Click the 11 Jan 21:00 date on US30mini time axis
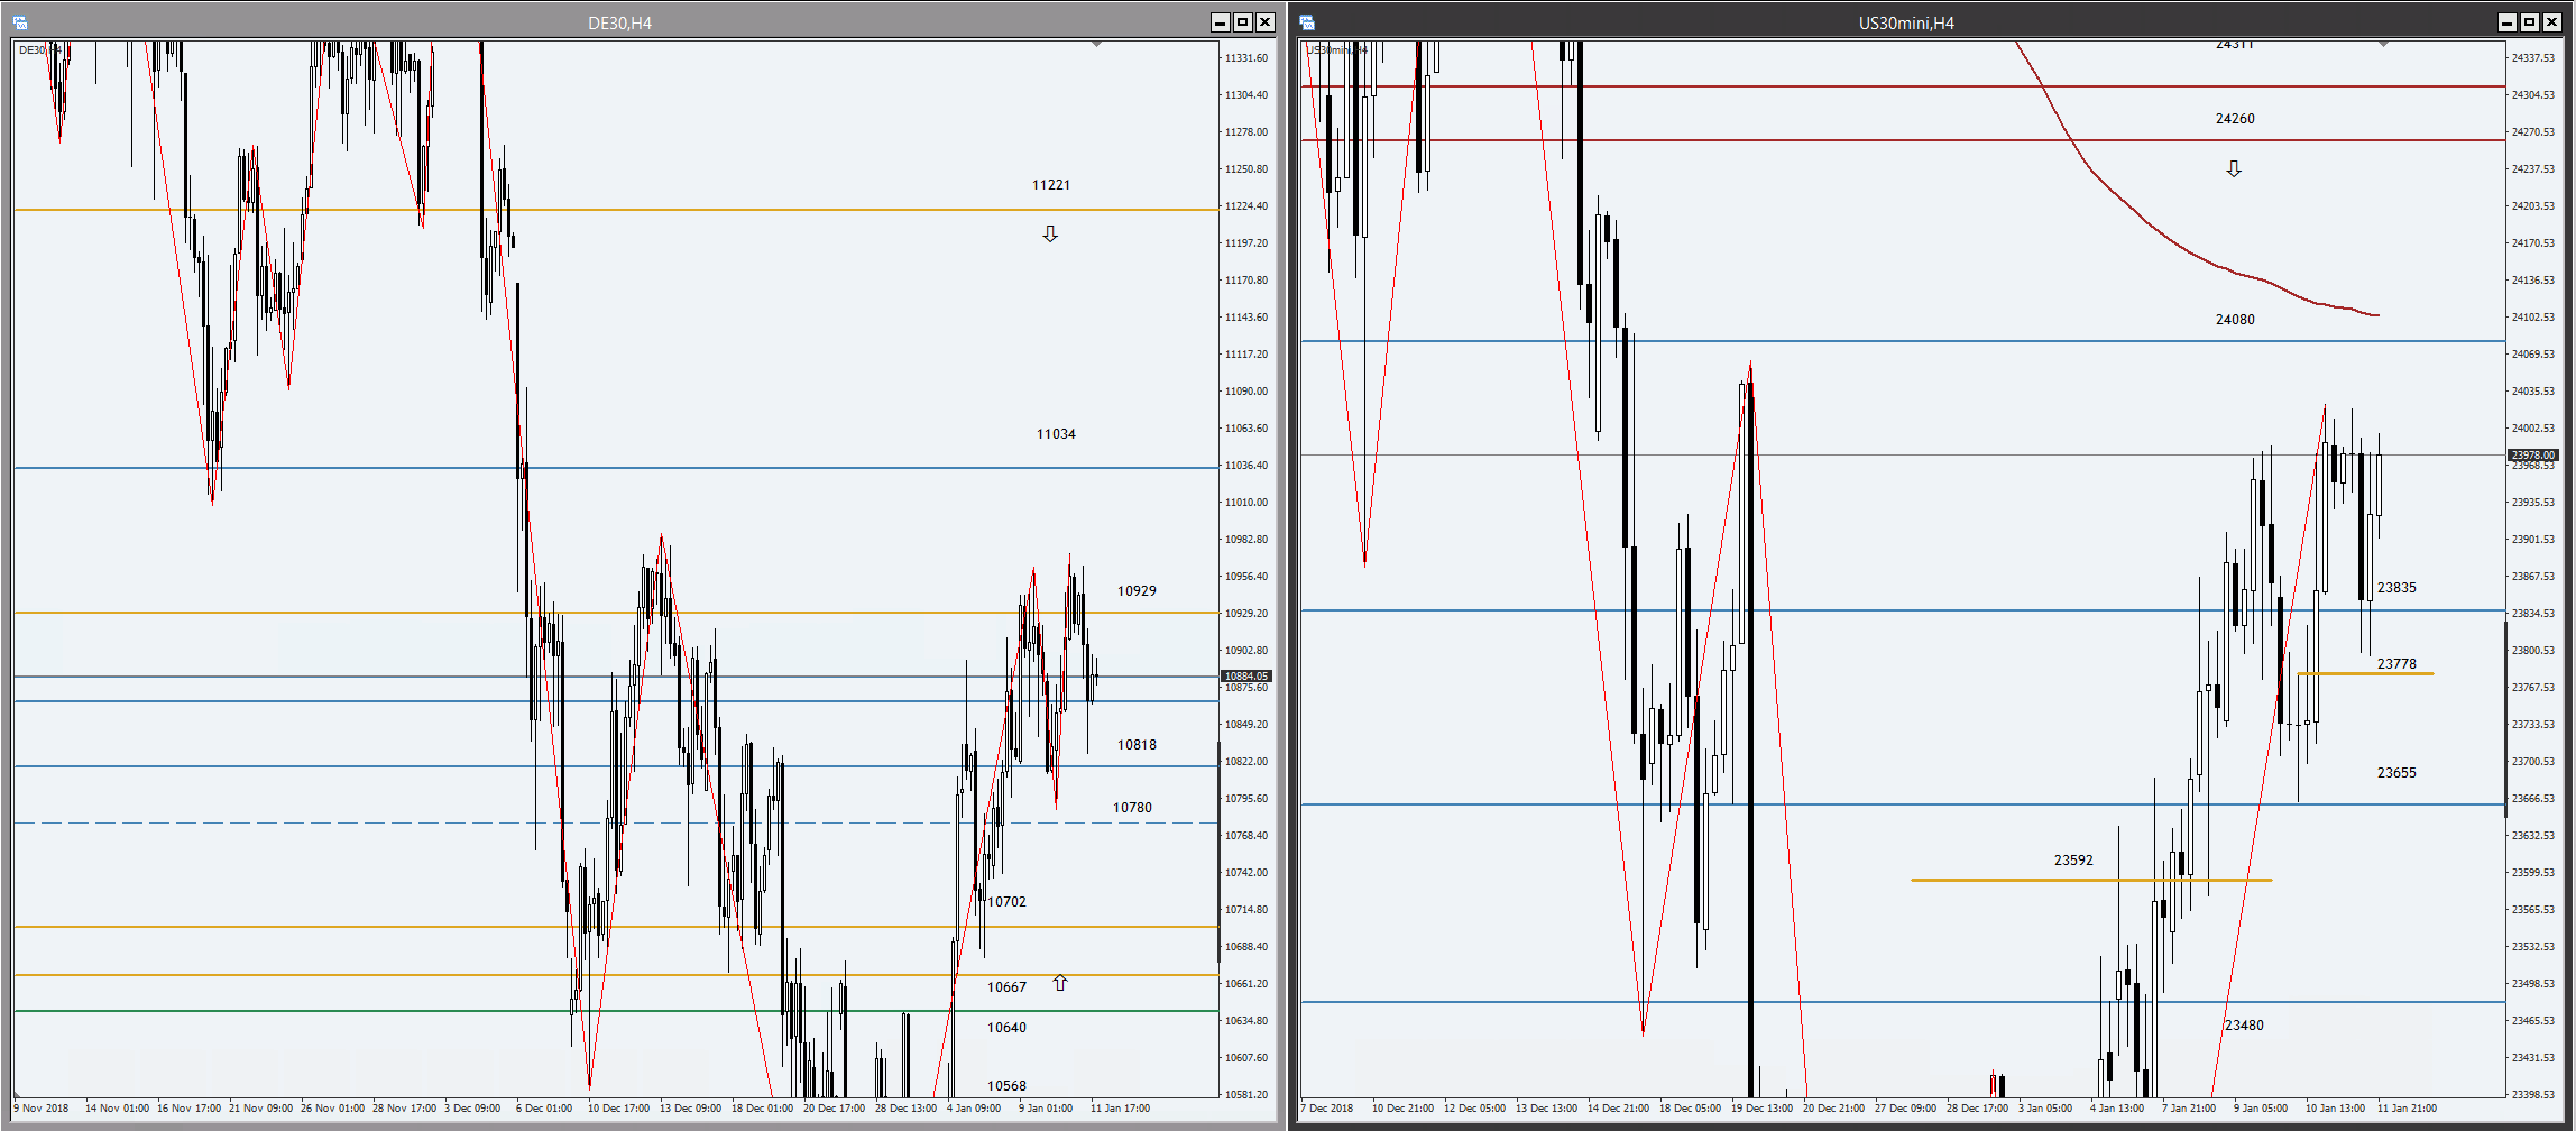This screenshot has height=1131, width=2576. [x=2407, y=1108]
